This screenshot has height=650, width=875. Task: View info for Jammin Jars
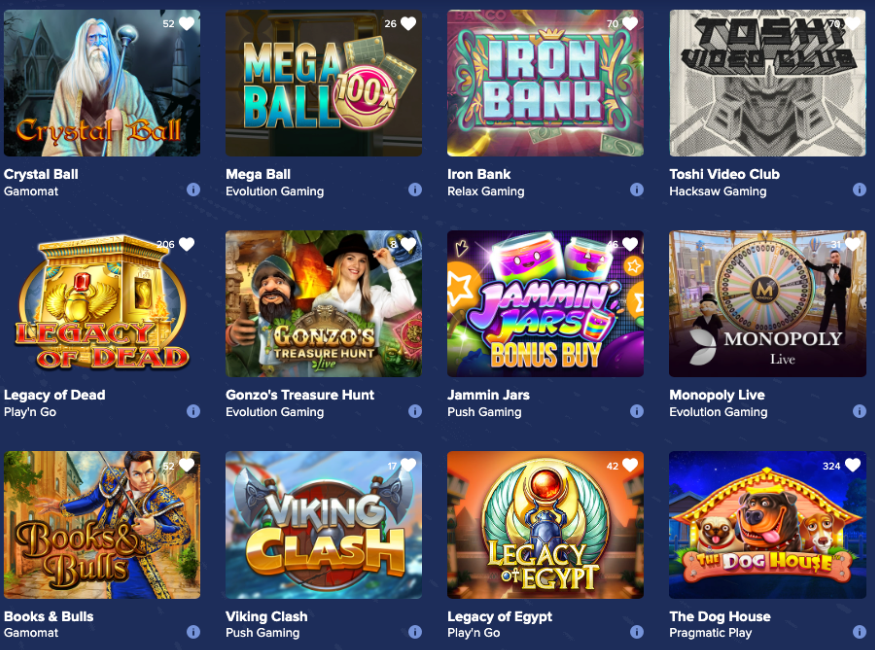(637, 411)
